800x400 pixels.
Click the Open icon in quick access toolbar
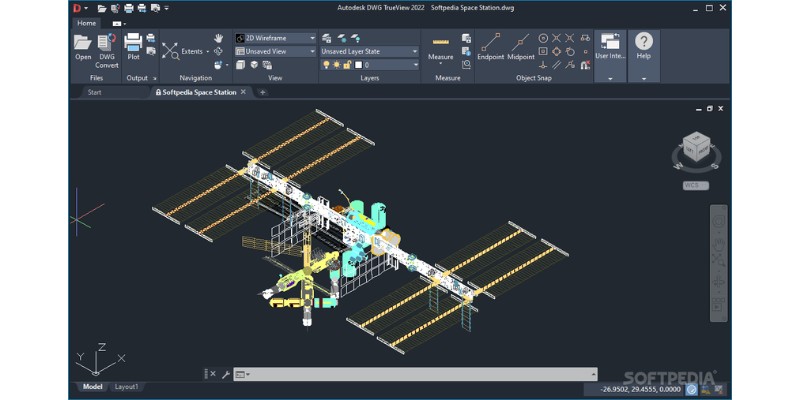click(x=102, y=8)
